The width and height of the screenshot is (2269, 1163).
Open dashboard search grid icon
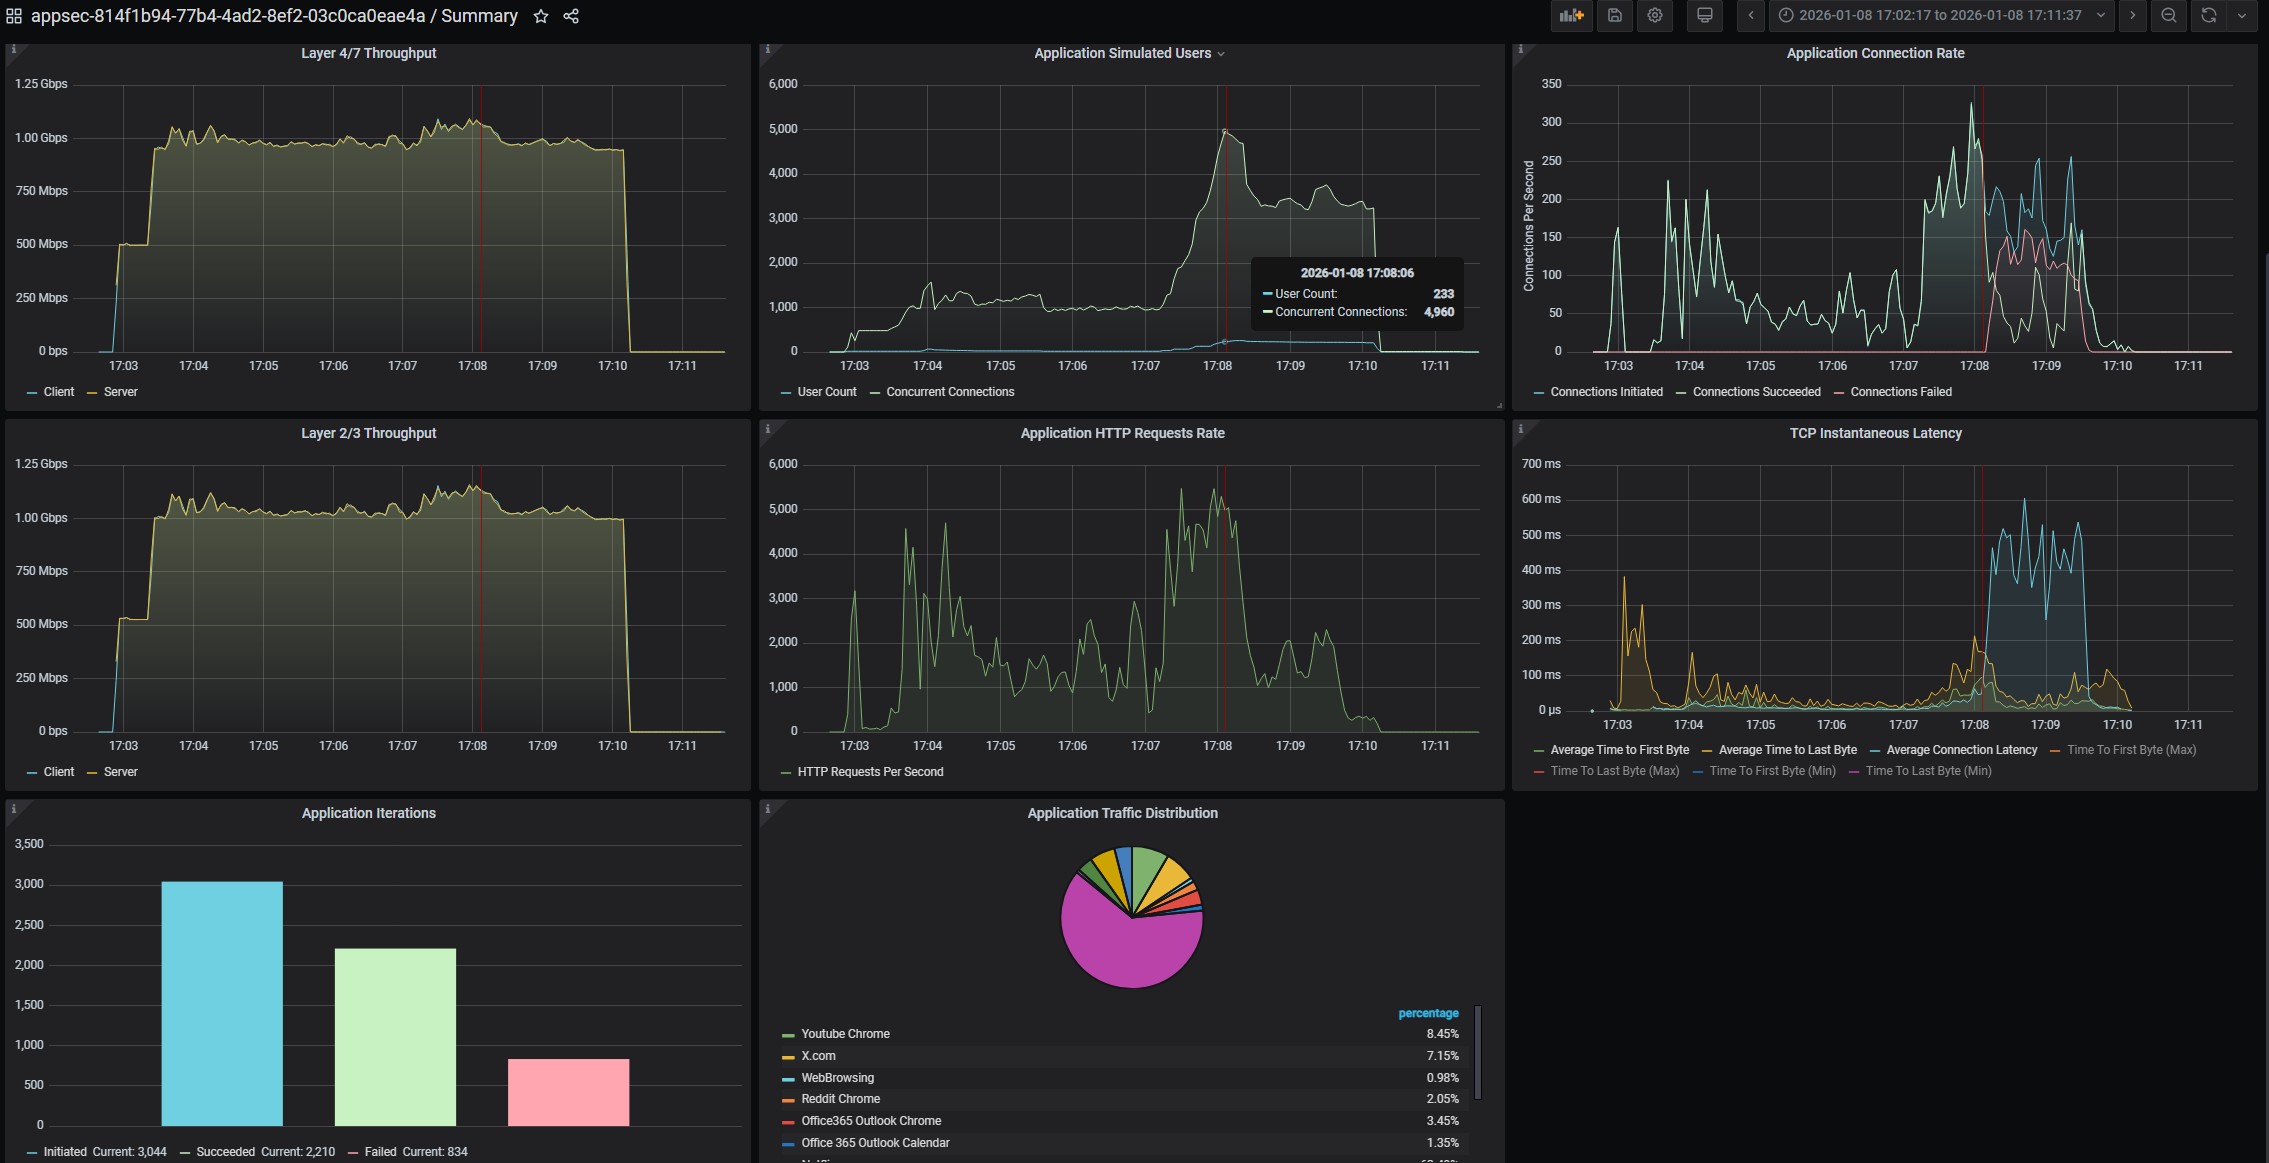14,16
